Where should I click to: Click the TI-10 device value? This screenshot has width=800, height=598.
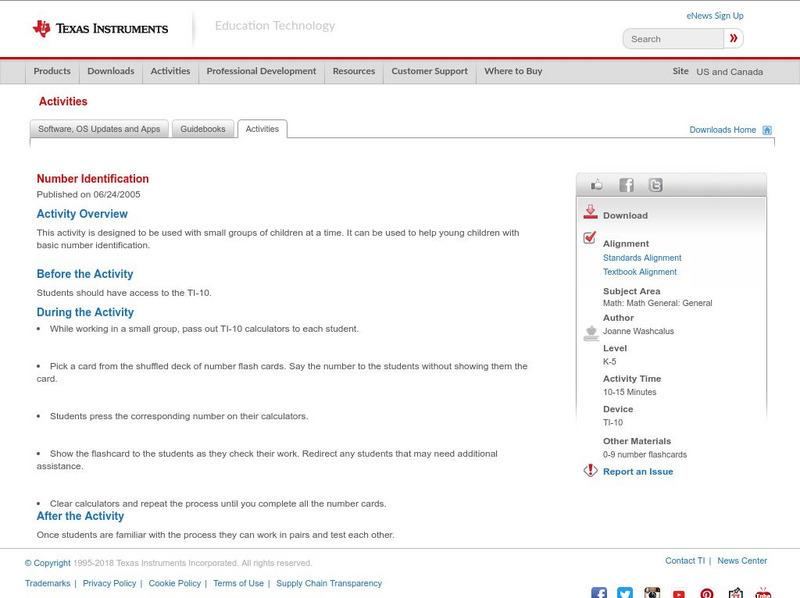point(613,422)
